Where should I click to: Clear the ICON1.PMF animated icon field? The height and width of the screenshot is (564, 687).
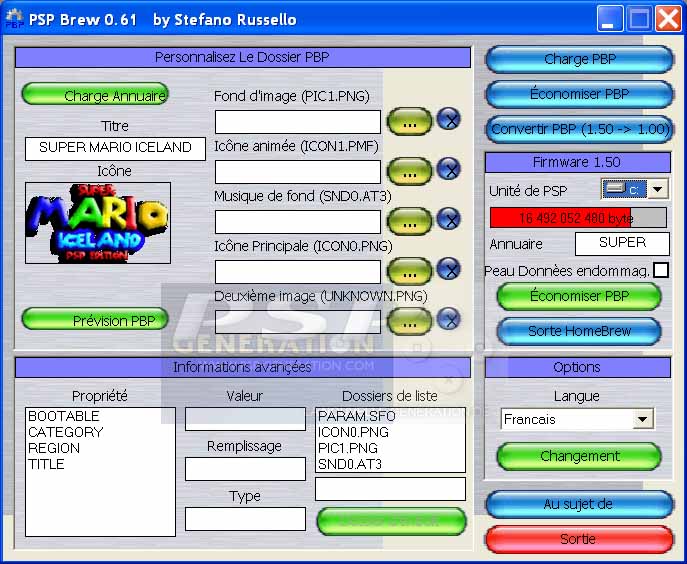(x=449, y=169)
